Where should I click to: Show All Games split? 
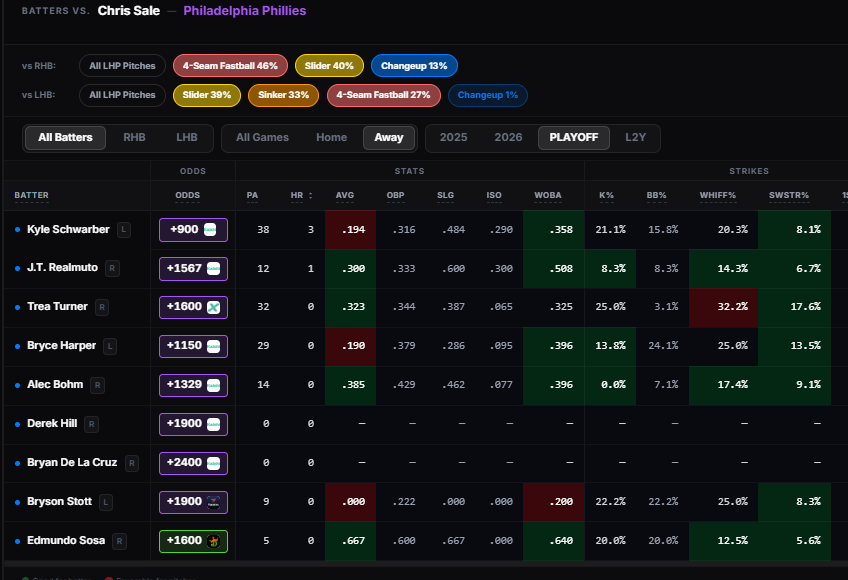point(262,137)
